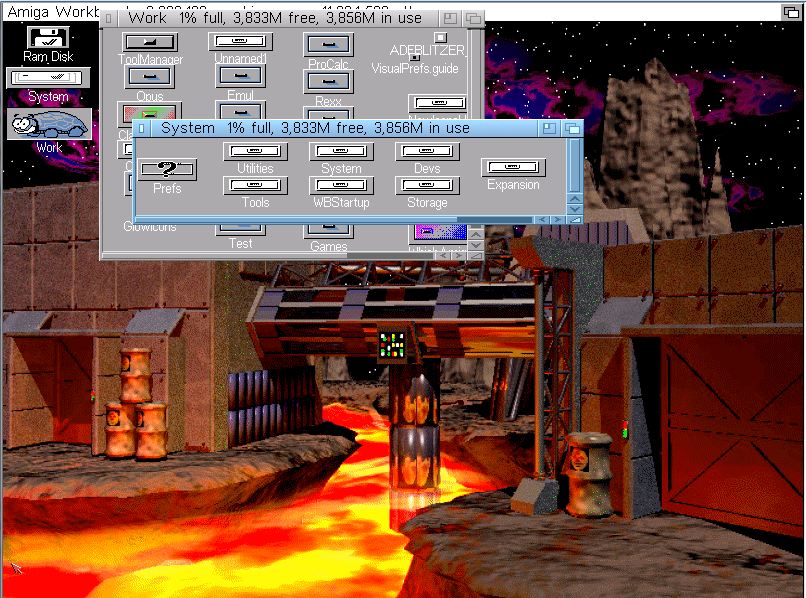Click the System window size gadget
The height and width of the screenshot is (598, 806).
click(574, 220)
